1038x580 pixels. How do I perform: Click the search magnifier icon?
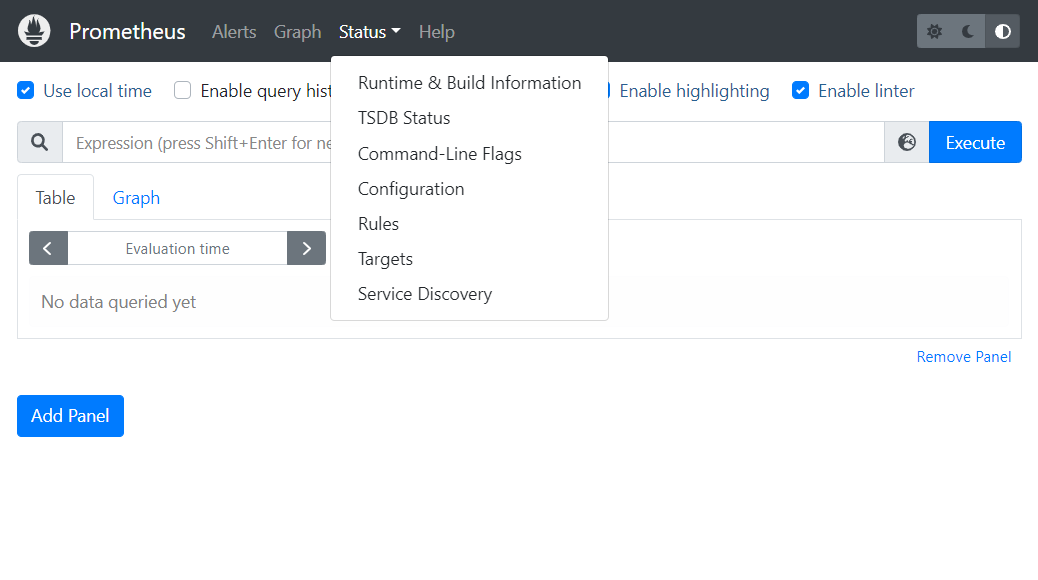tap(40, 142)
